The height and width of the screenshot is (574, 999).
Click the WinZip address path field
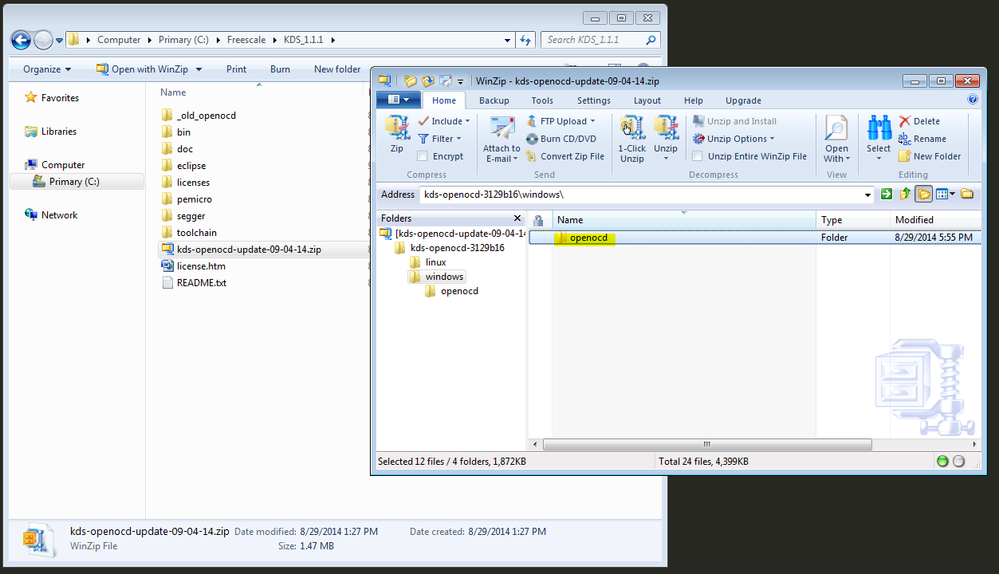pyautogui.click(x=641, y=194)
